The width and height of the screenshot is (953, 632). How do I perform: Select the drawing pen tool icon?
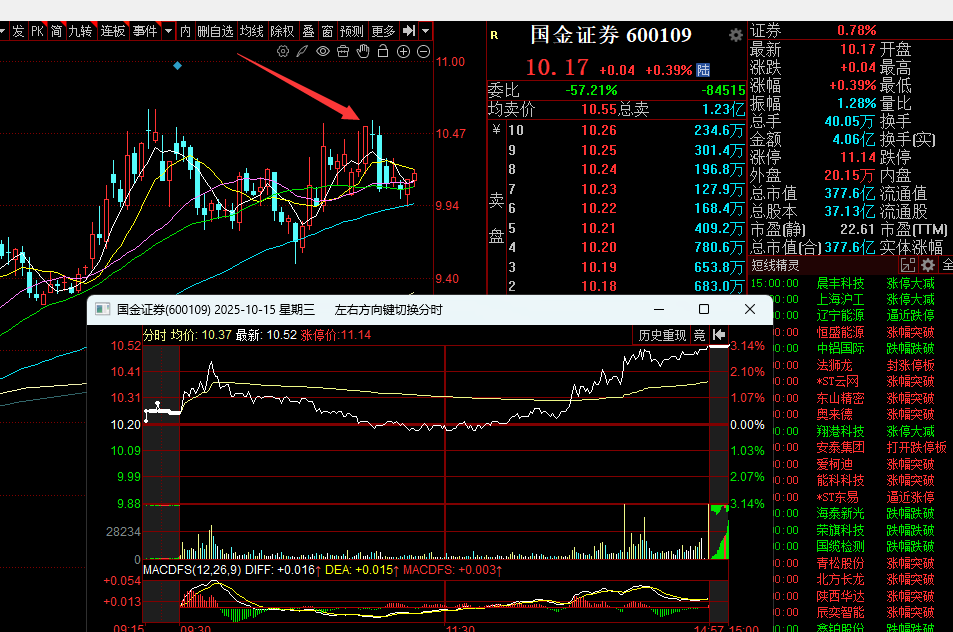click(x=302, y=52)
